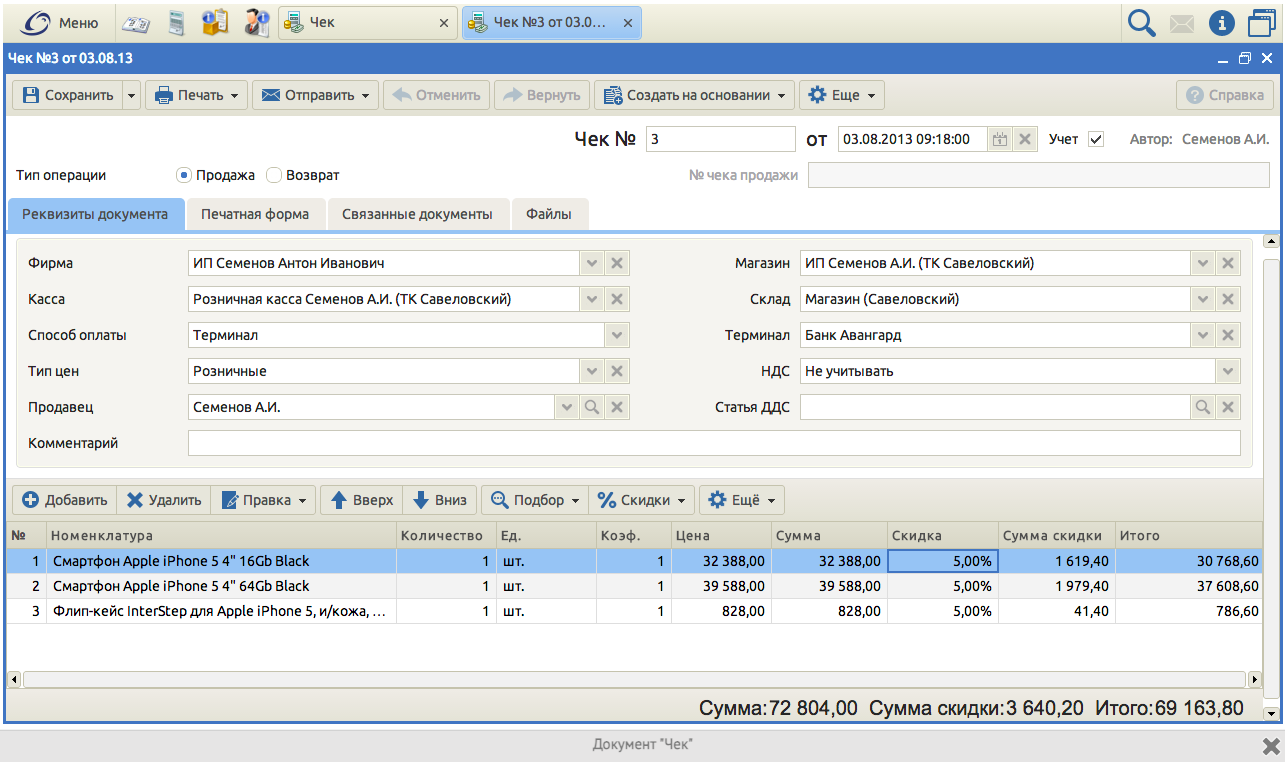
Task: Expand the Способ оплаты dropdown
Action: point(617,335)
